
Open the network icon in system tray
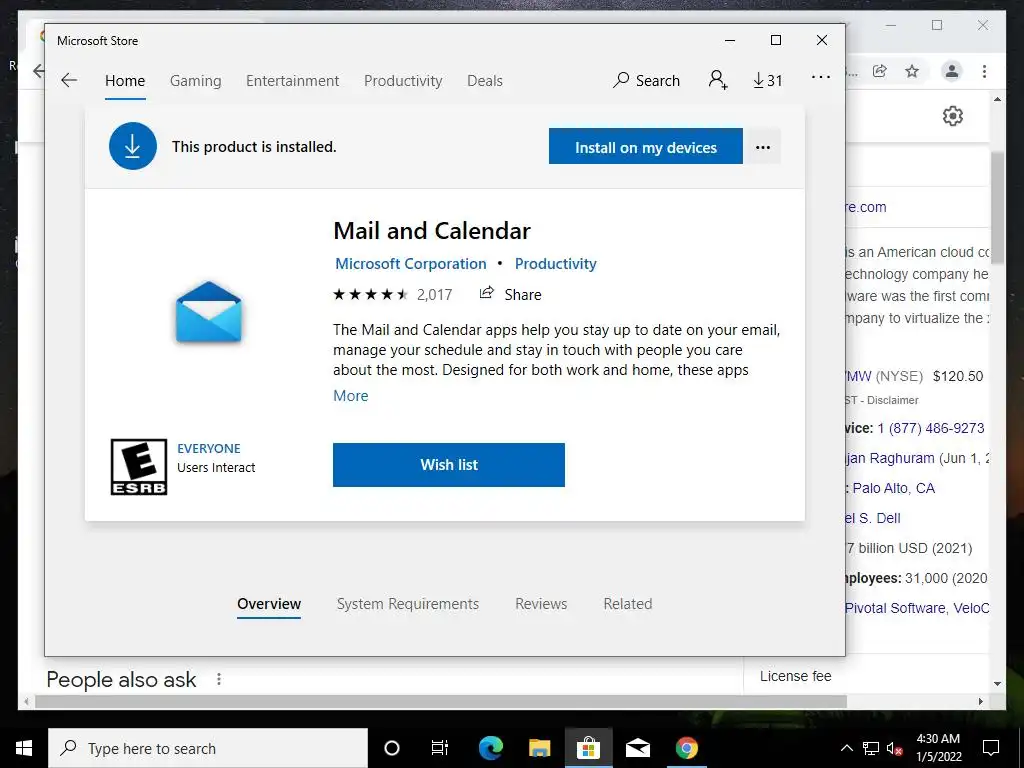pyautogui.click(x=871, y=748)
